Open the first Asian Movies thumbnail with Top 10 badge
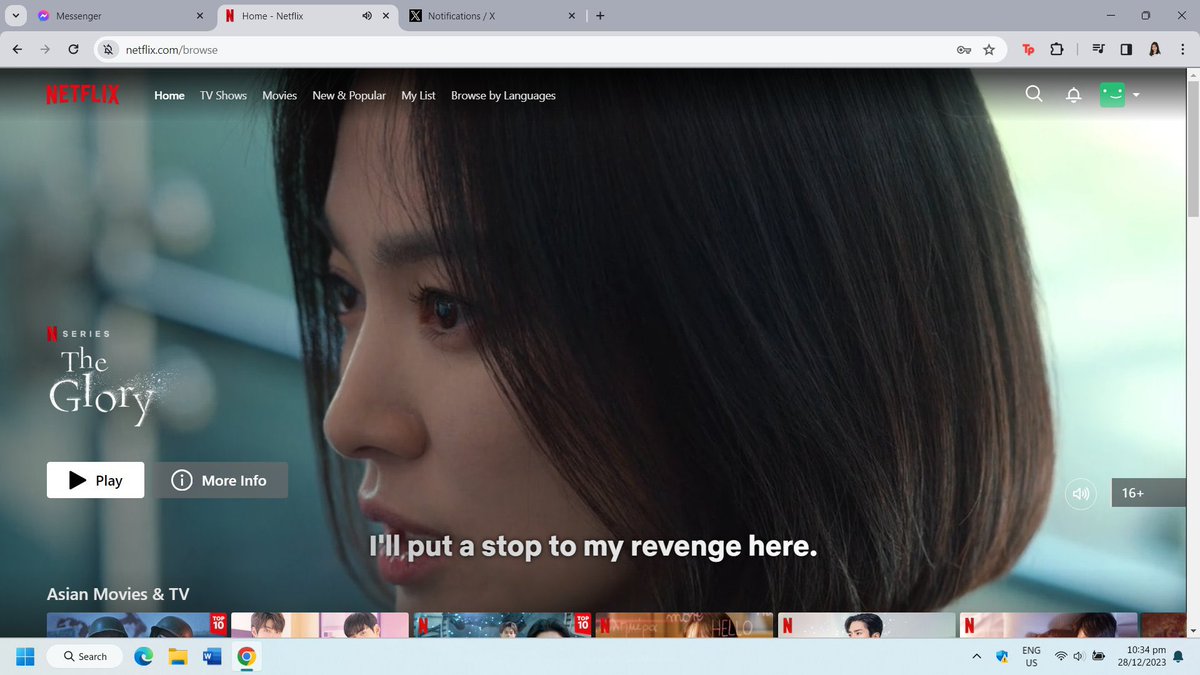Viewport: 1200px width, 675px height. pyautogui.click(x=137, y=625)
